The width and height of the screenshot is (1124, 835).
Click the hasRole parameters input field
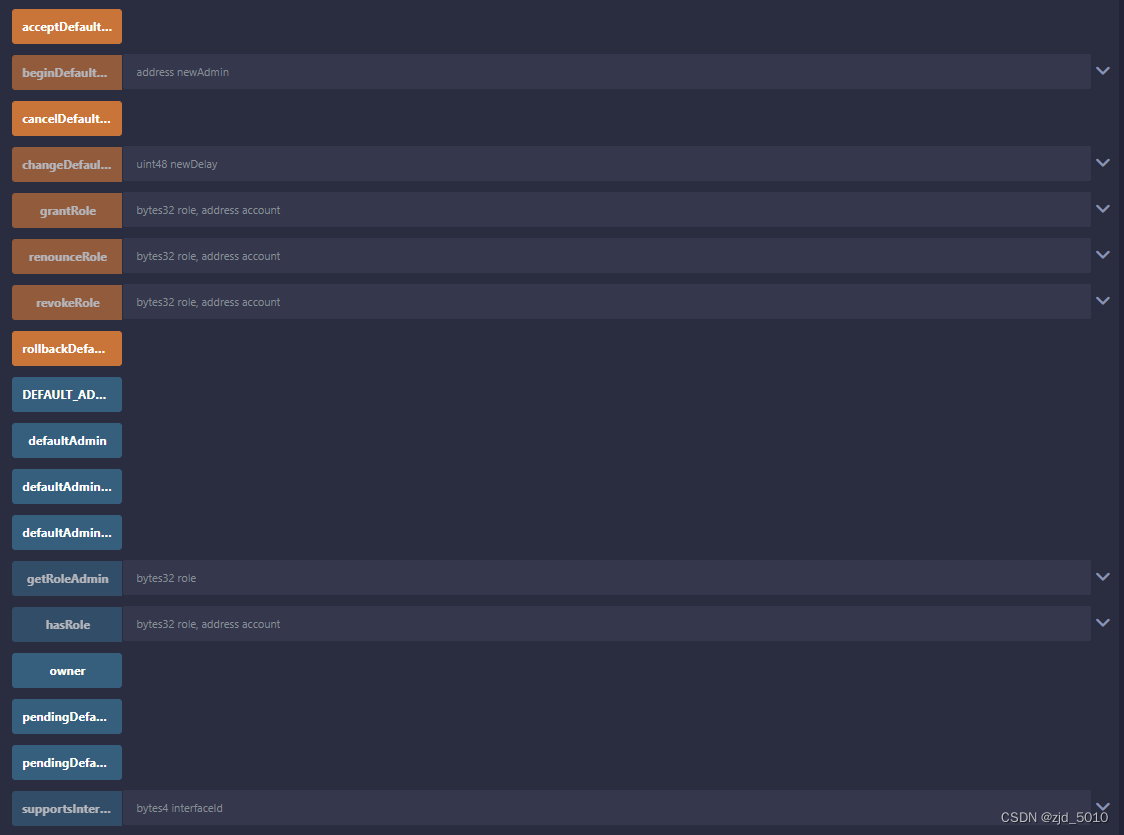tap(606, 624)
